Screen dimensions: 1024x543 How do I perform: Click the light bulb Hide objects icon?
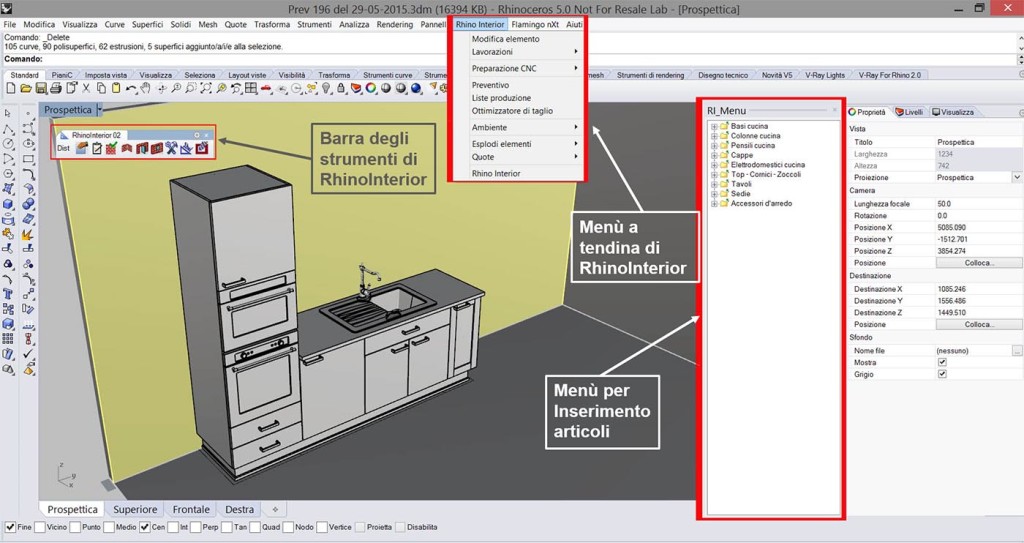pos(326,88)
